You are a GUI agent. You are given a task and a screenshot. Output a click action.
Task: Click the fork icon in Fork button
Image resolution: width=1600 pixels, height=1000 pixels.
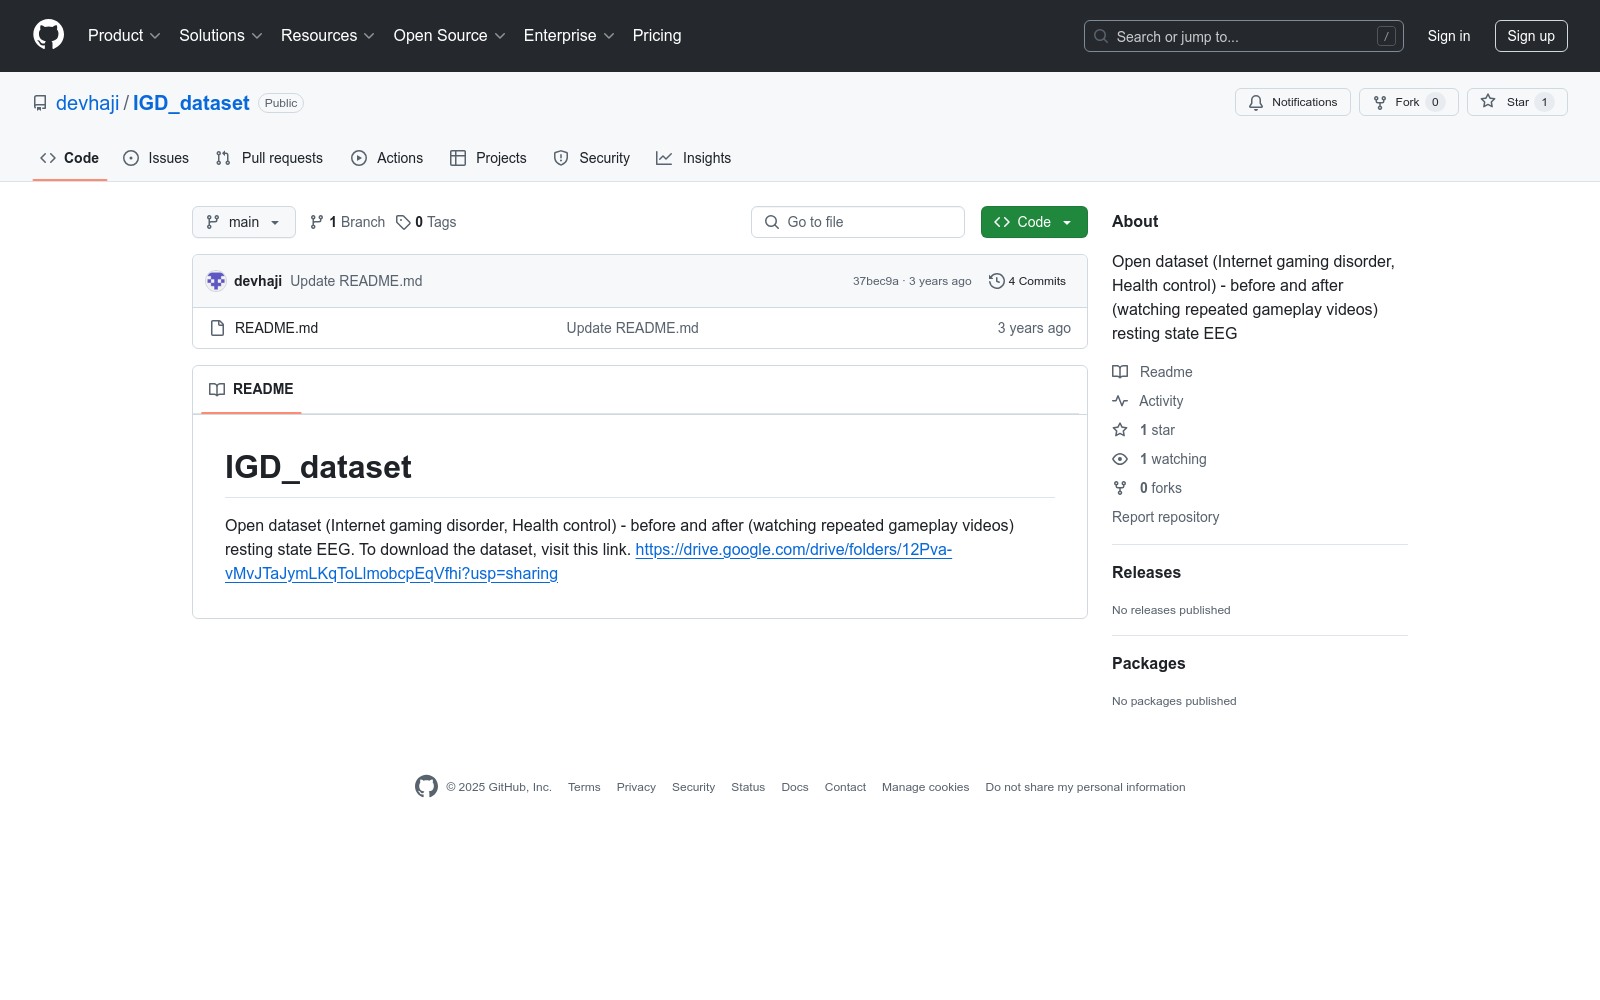click(x=1380, y=102)
